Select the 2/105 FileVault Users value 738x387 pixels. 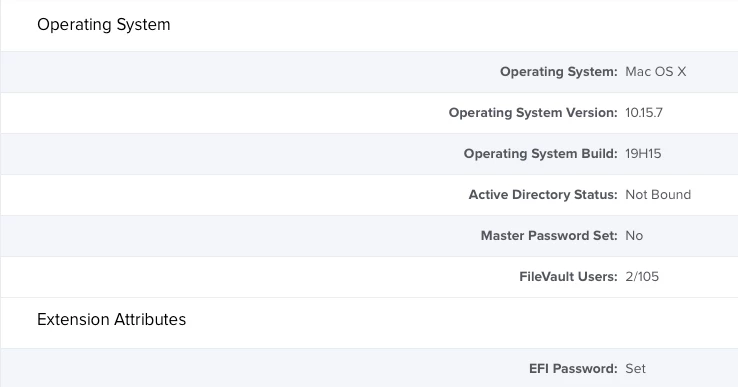[x=642, y=276]
